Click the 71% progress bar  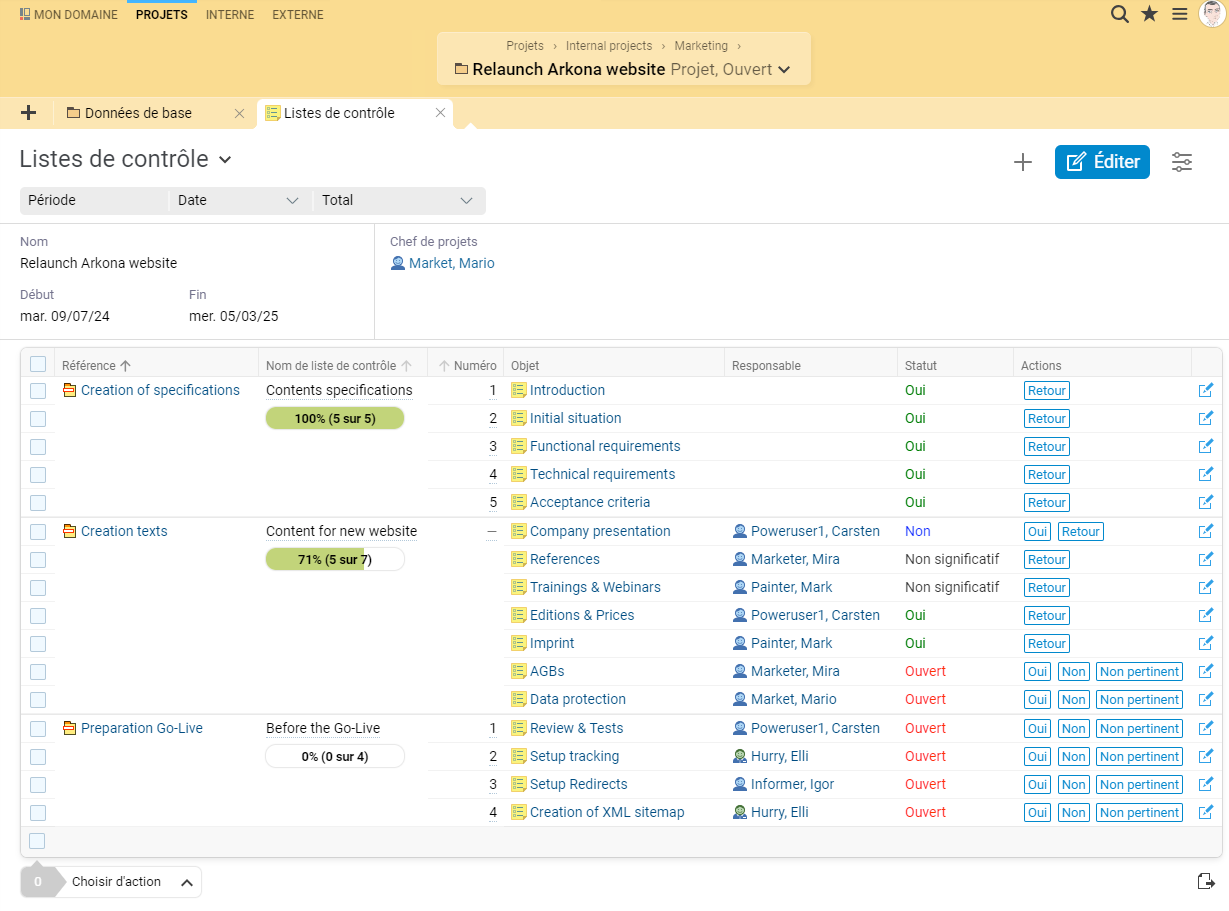[335, 559]
